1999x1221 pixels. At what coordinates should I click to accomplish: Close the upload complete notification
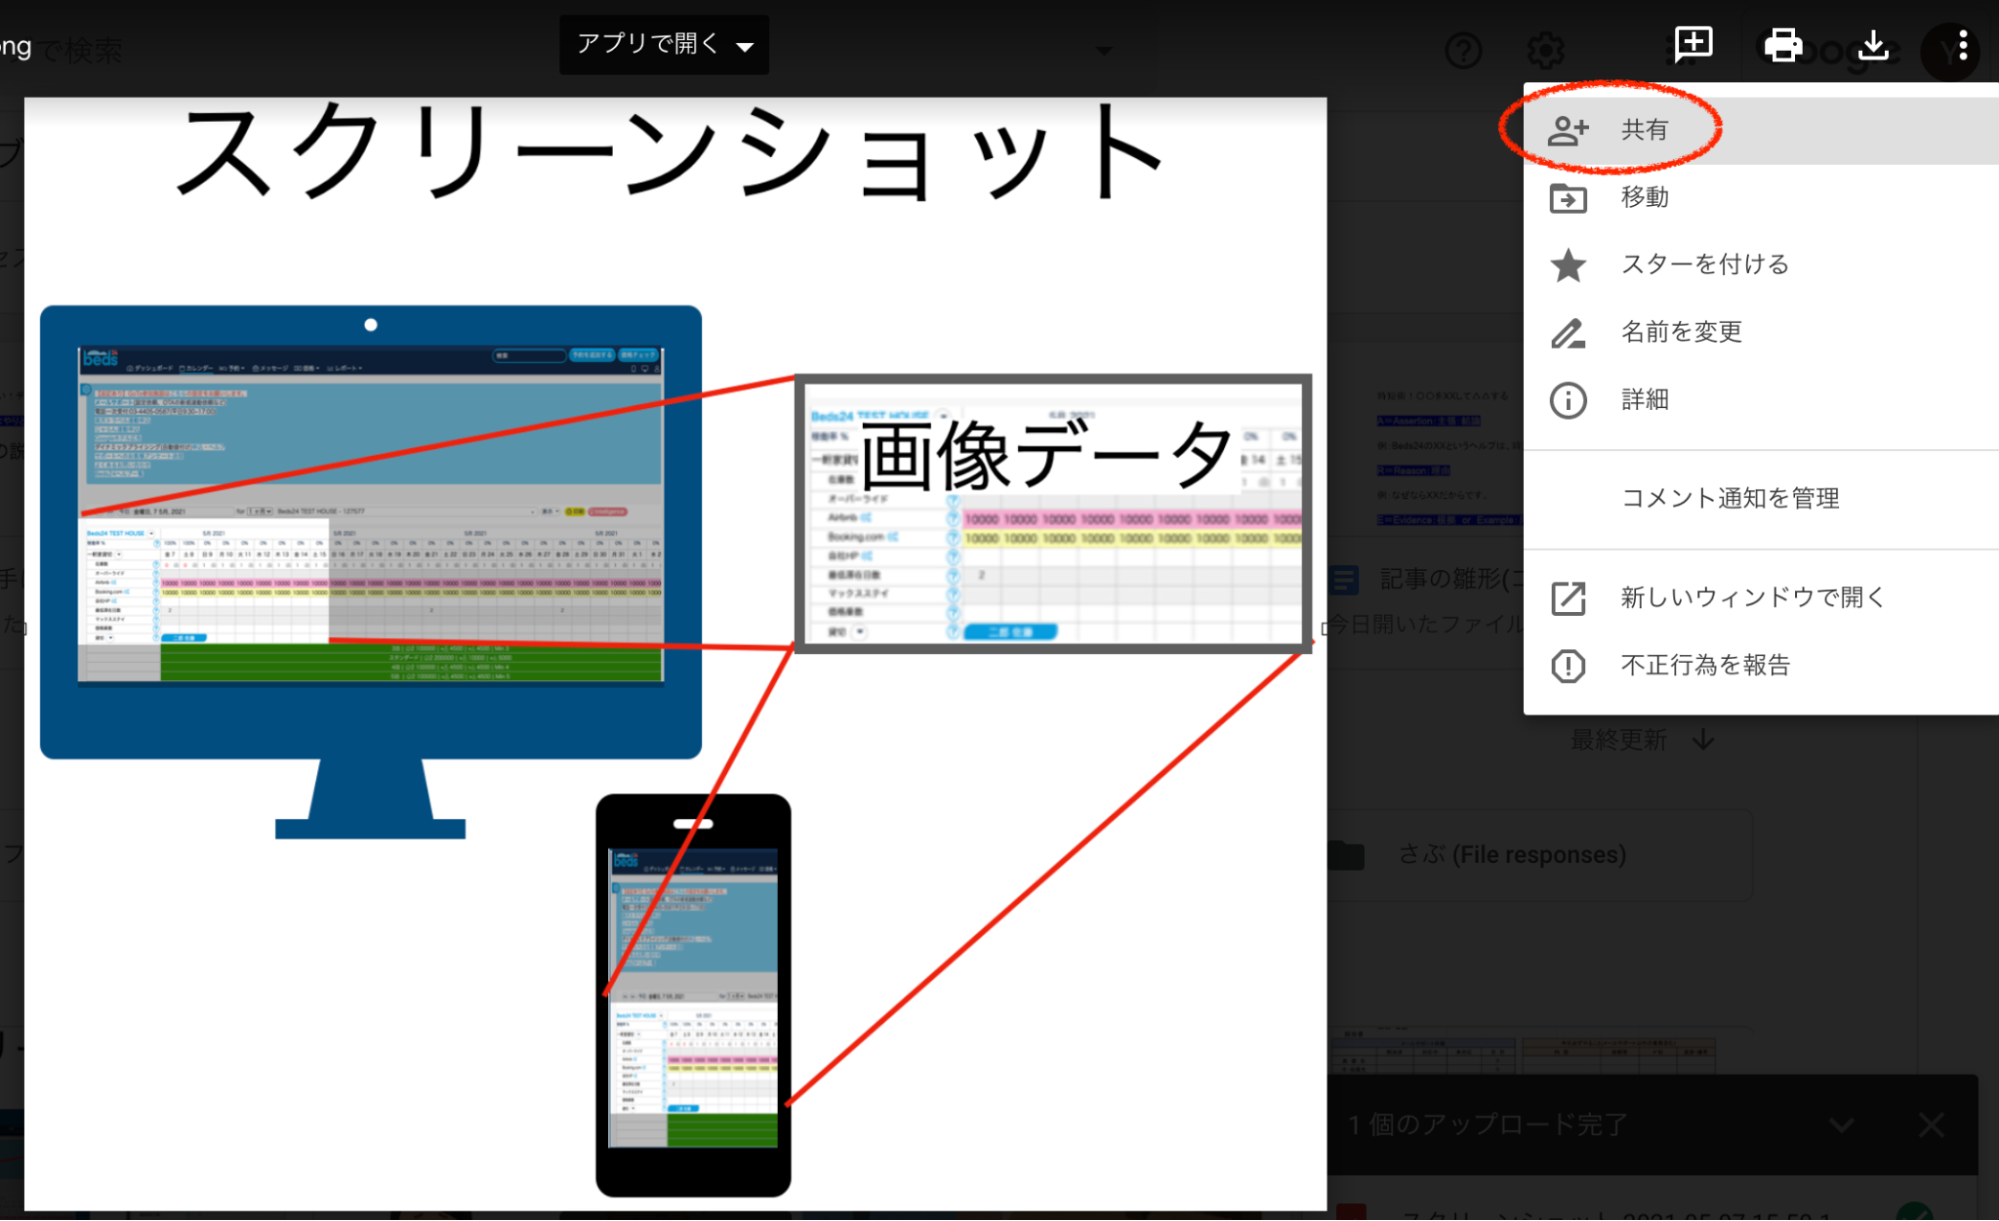[1931, 1125]
